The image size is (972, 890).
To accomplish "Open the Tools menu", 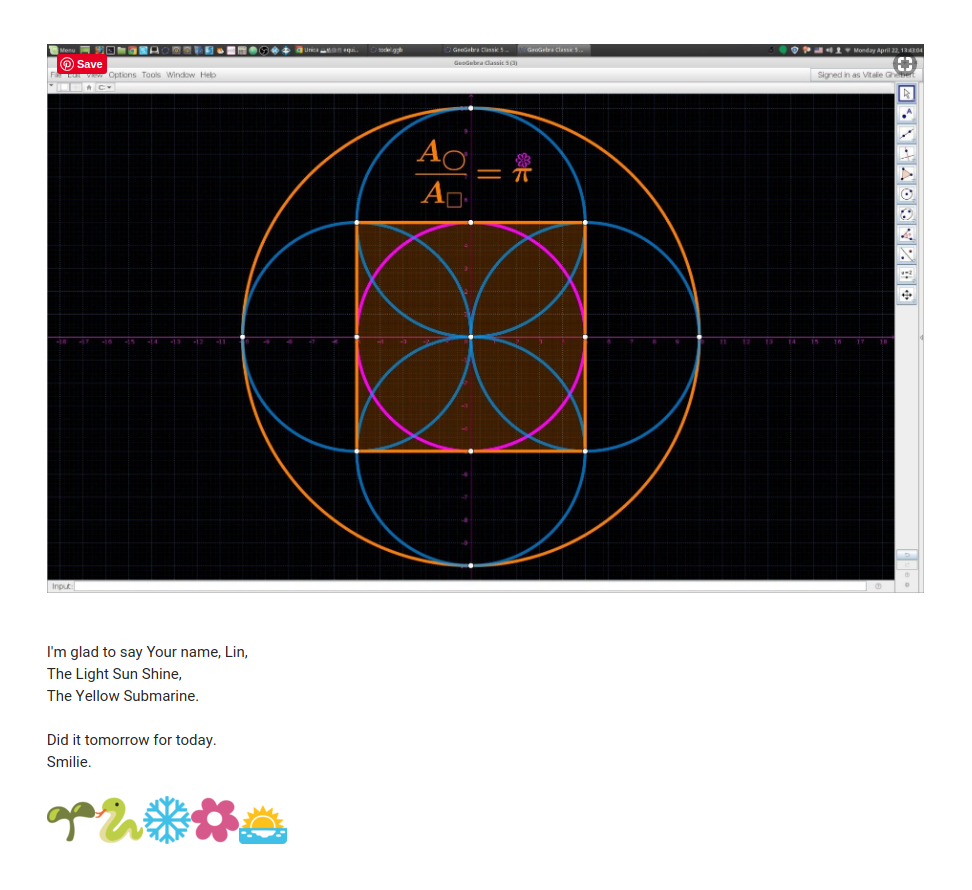I will click(151, 75).
